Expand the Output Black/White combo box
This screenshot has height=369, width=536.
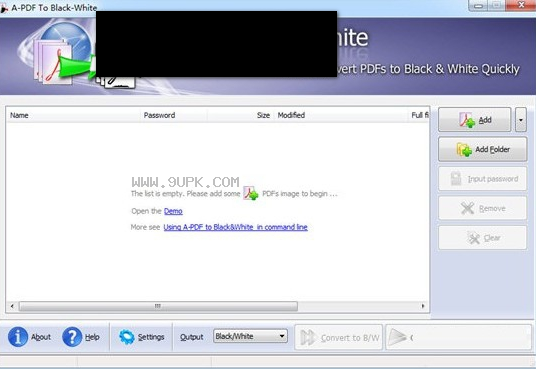click(x=250, y=336)
